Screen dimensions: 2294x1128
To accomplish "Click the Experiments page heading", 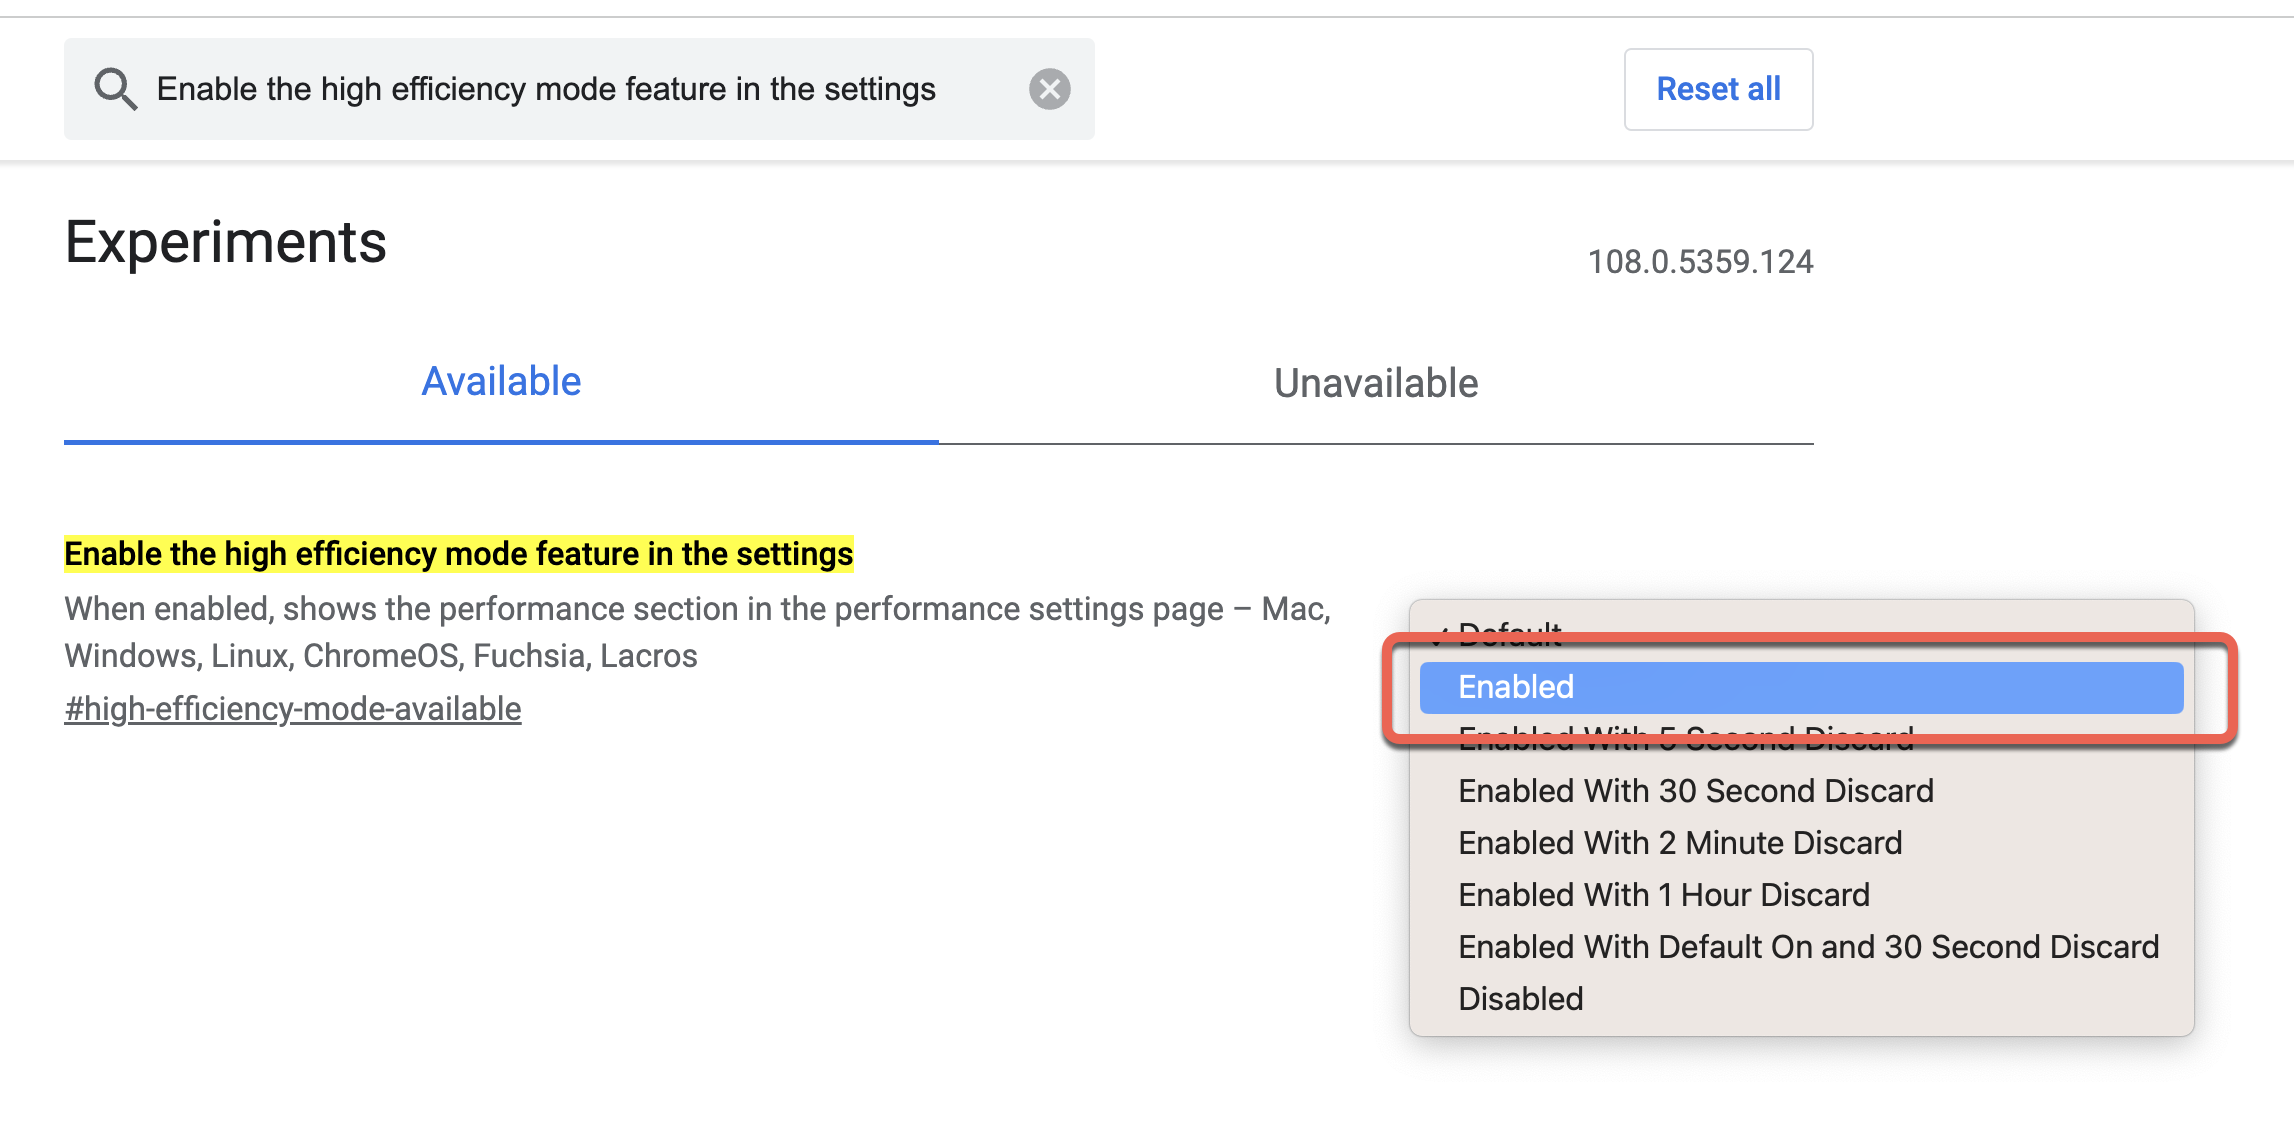I will [x=226, y=242].
